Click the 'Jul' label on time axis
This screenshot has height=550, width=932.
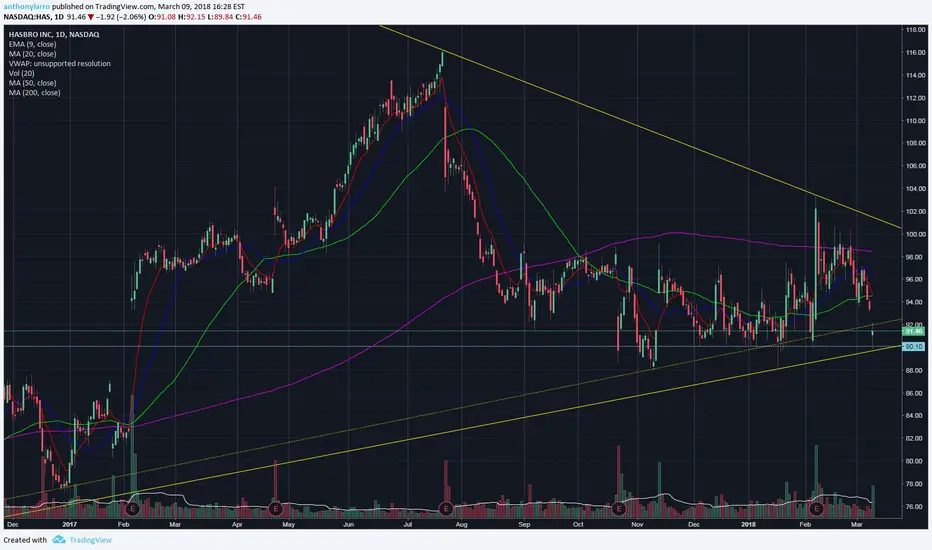pos(408,524)
